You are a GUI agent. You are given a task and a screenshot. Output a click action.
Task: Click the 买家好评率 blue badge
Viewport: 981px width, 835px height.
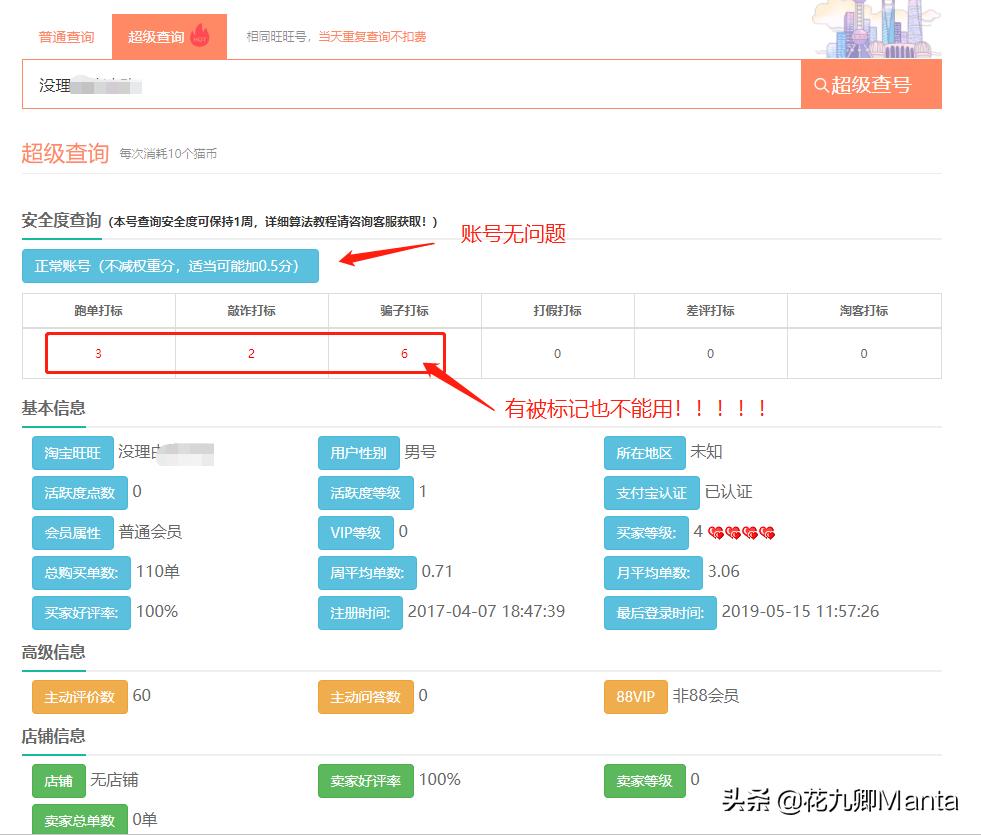(80, 612)
